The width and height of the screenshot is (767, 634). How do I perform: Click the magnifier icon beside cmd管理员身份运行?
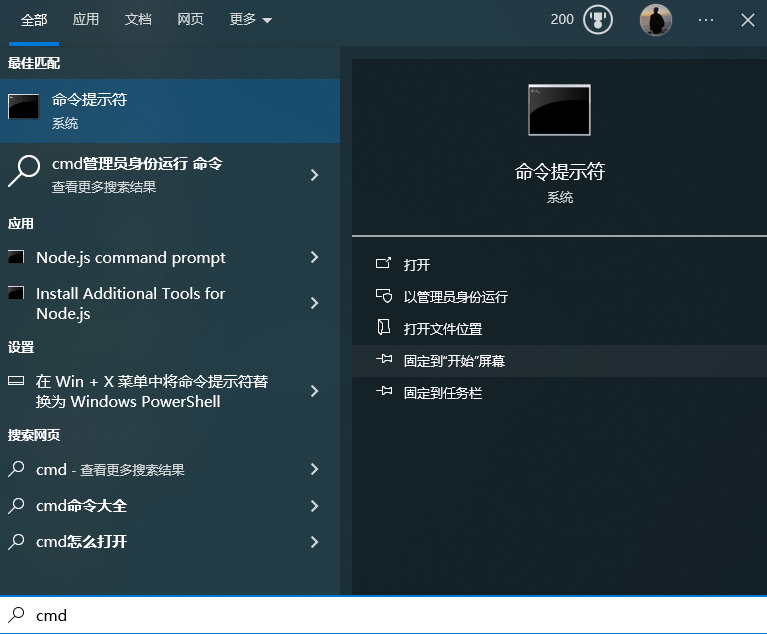23,171
